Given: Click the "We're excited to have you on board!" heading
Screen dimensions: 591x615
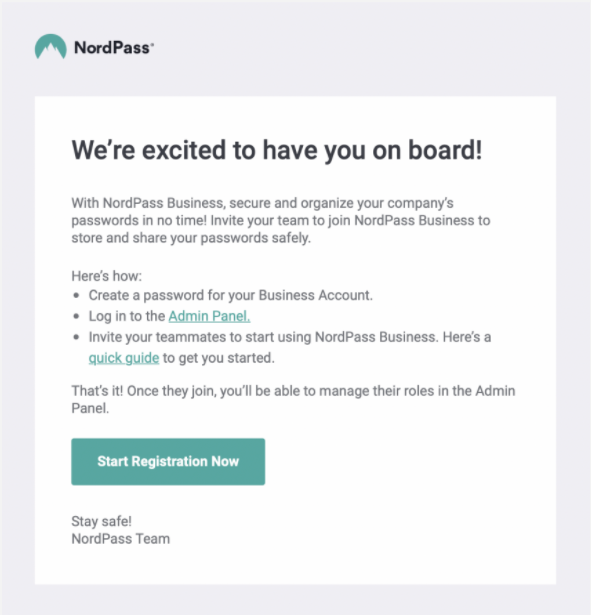Looking at the screenshot, I should point(277,150).
